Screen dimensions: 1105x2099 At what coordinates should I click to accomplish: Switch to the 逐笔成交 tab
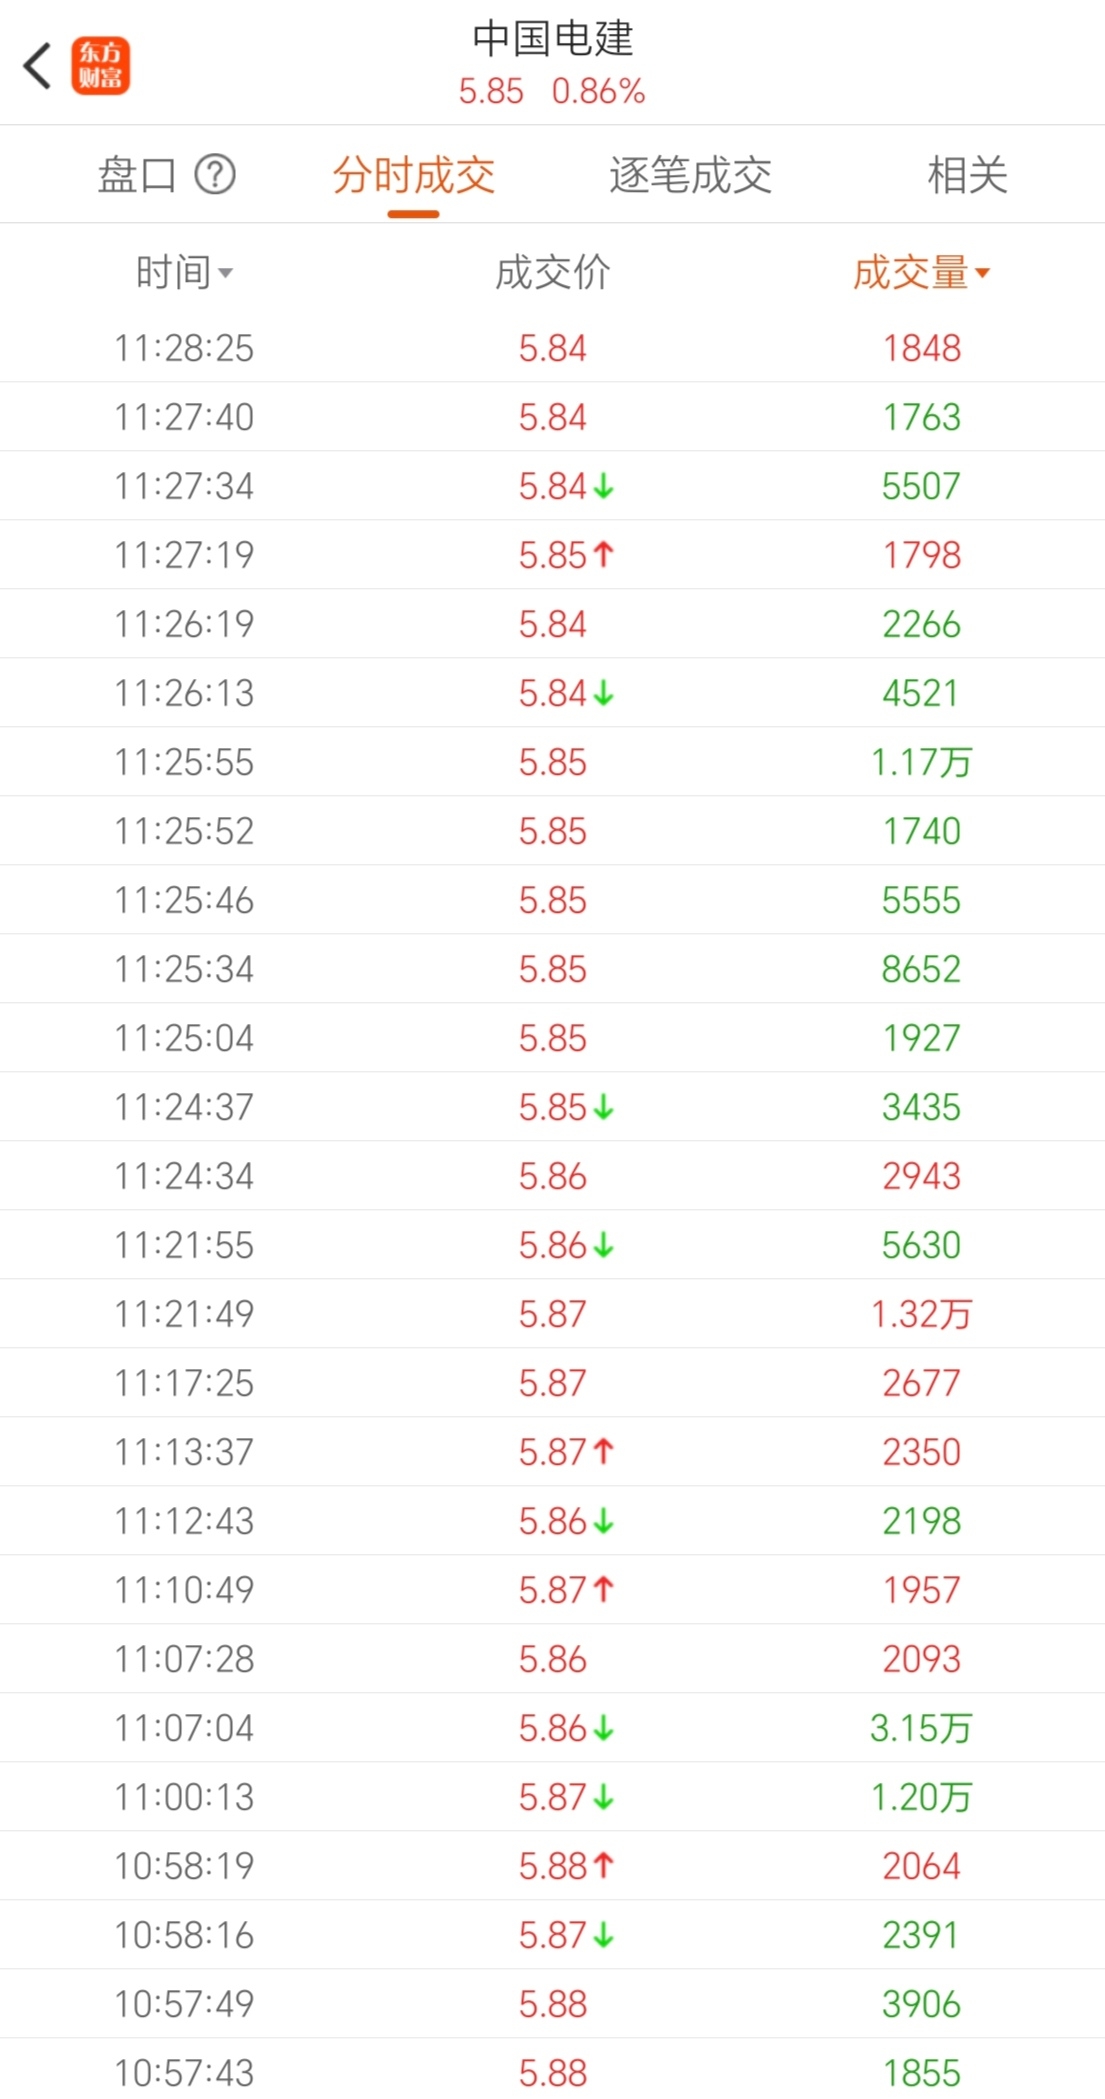point(690,175)
